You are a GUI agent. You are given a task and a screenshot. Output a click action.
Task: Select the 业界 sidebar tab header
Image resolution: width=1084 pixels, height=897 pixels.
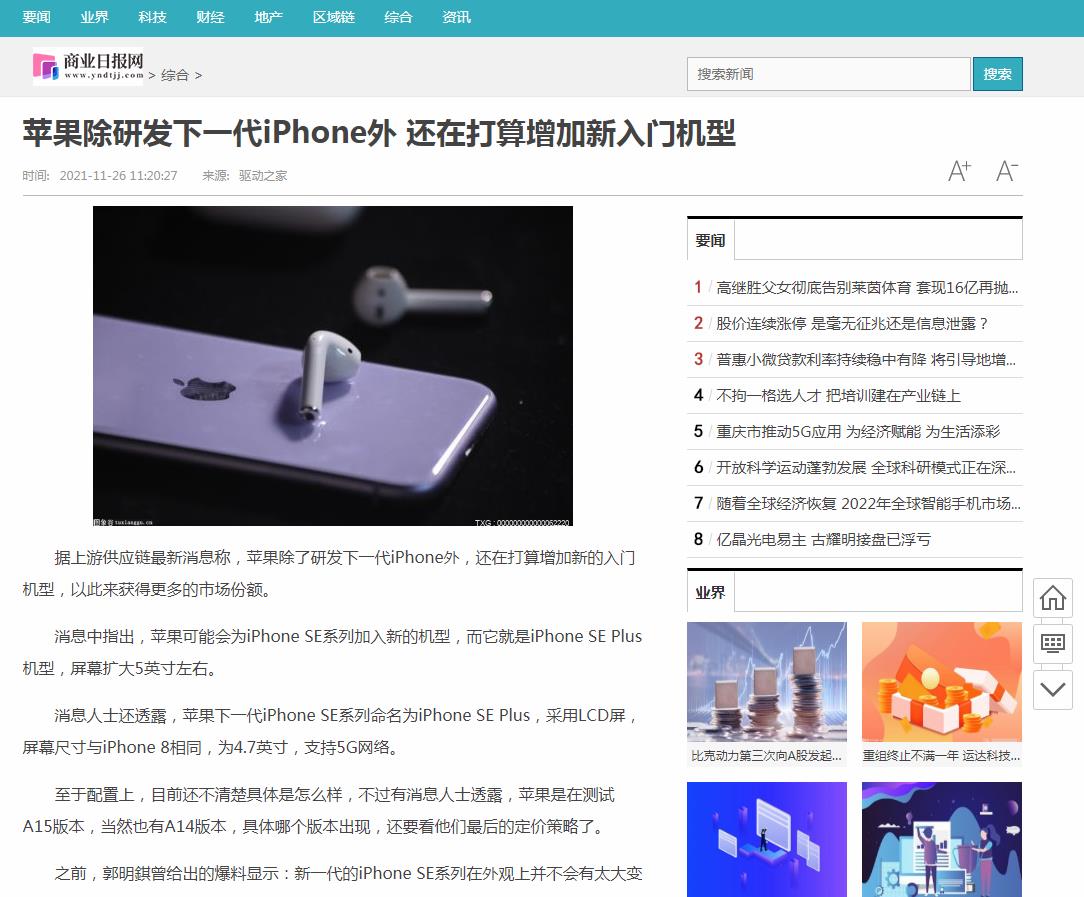710,592
